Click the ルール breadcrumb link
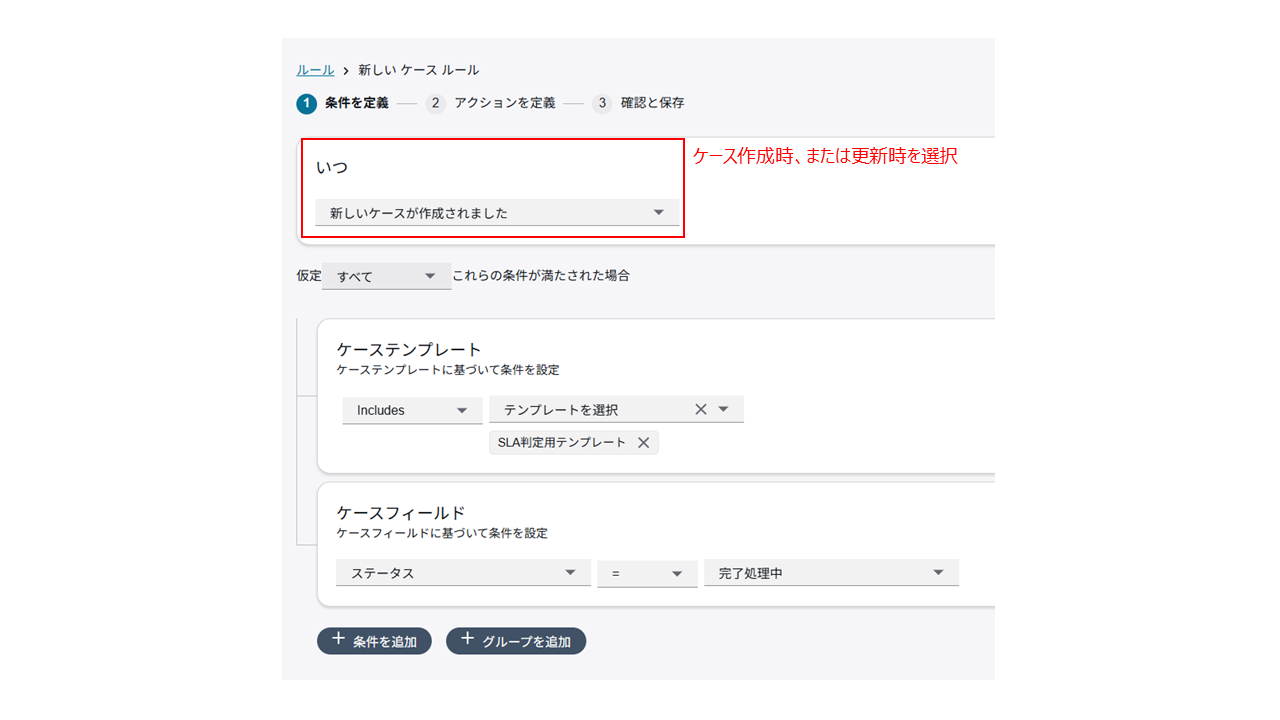 [x=315, y=70]
